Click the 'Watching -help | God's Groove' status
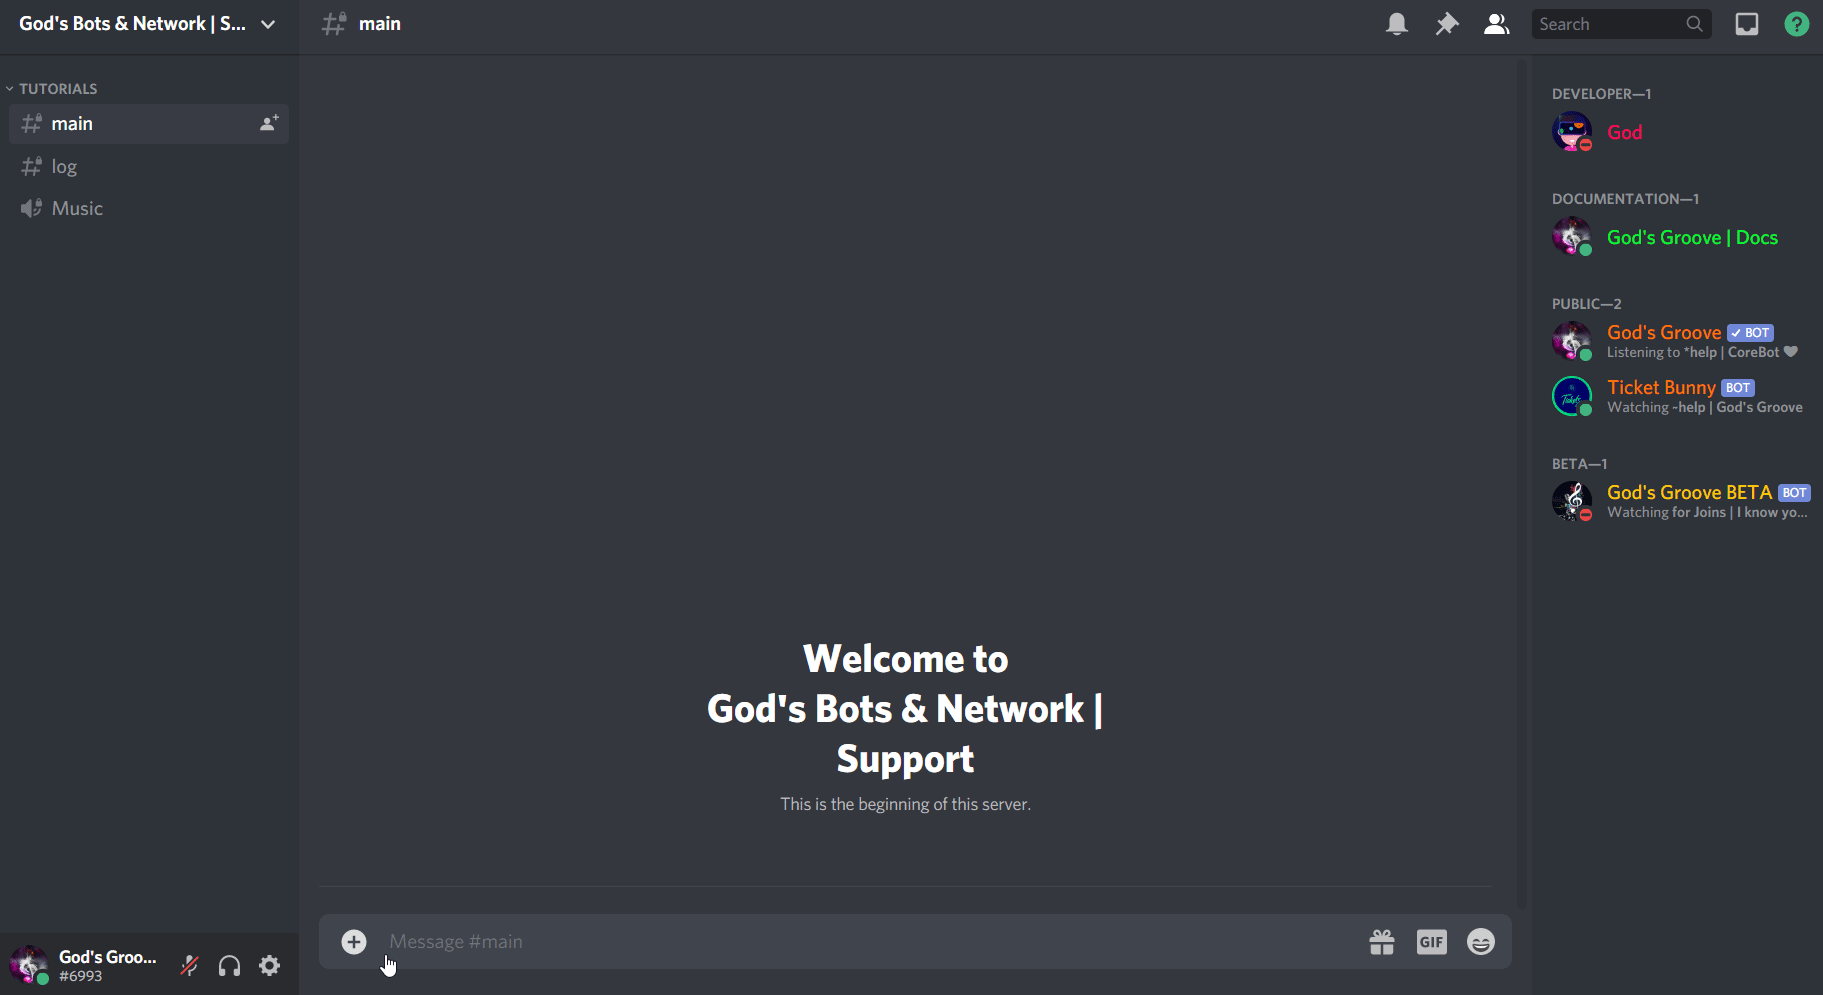 pos(1705,407)
